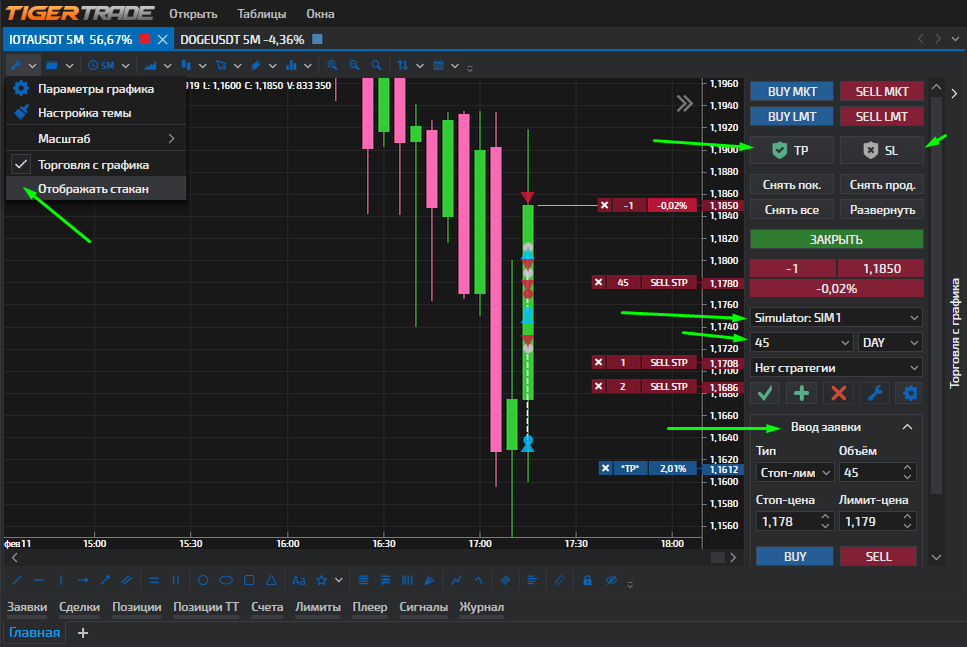Screen dimensions: 967x647
Task: Open the DAY time-in-force dropdown
Action: click(x=890, y=342)
